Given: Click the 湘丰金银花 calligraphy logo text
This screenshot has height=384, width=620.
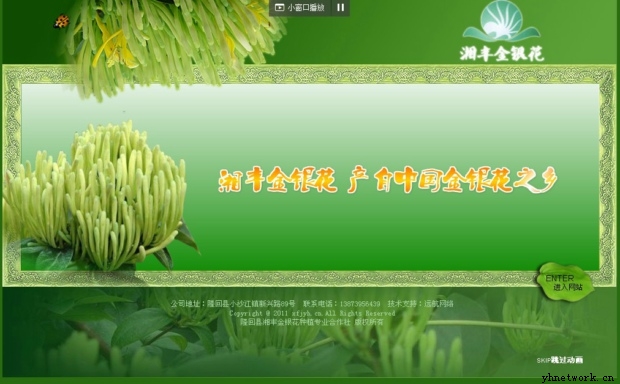Looking at the screenshot, I should point(502,53).
